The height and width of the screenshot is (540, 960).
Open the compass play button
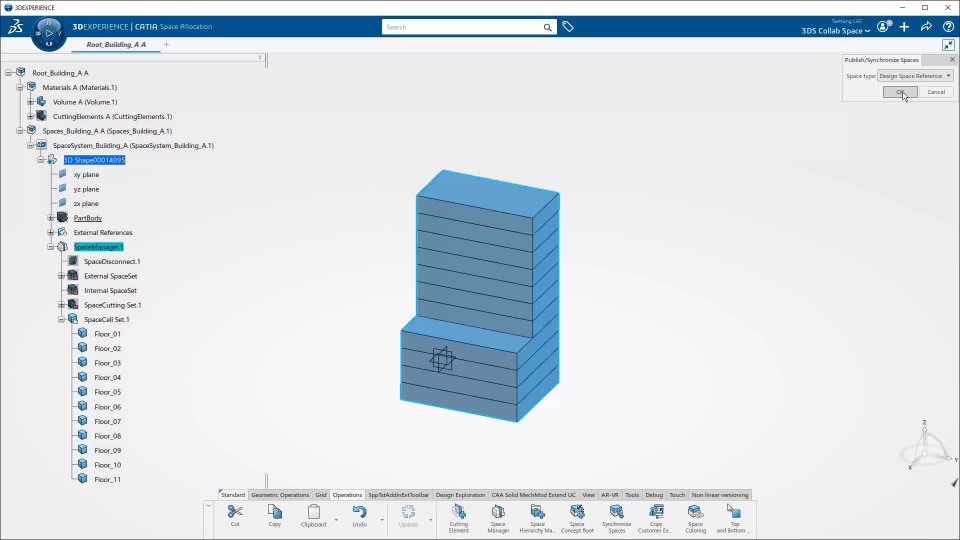coord(49,33)
